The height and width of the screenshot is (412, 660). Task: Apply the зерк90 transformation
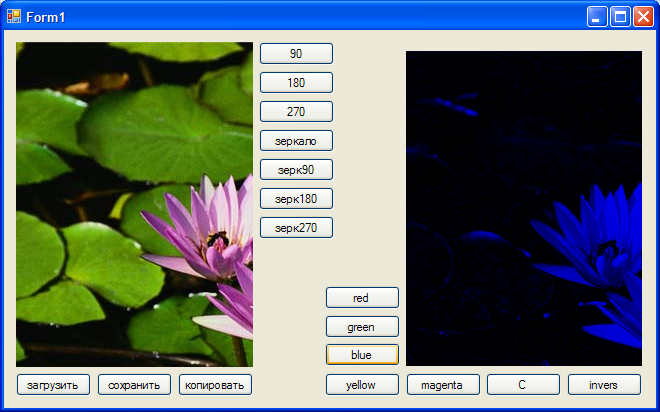296,170
